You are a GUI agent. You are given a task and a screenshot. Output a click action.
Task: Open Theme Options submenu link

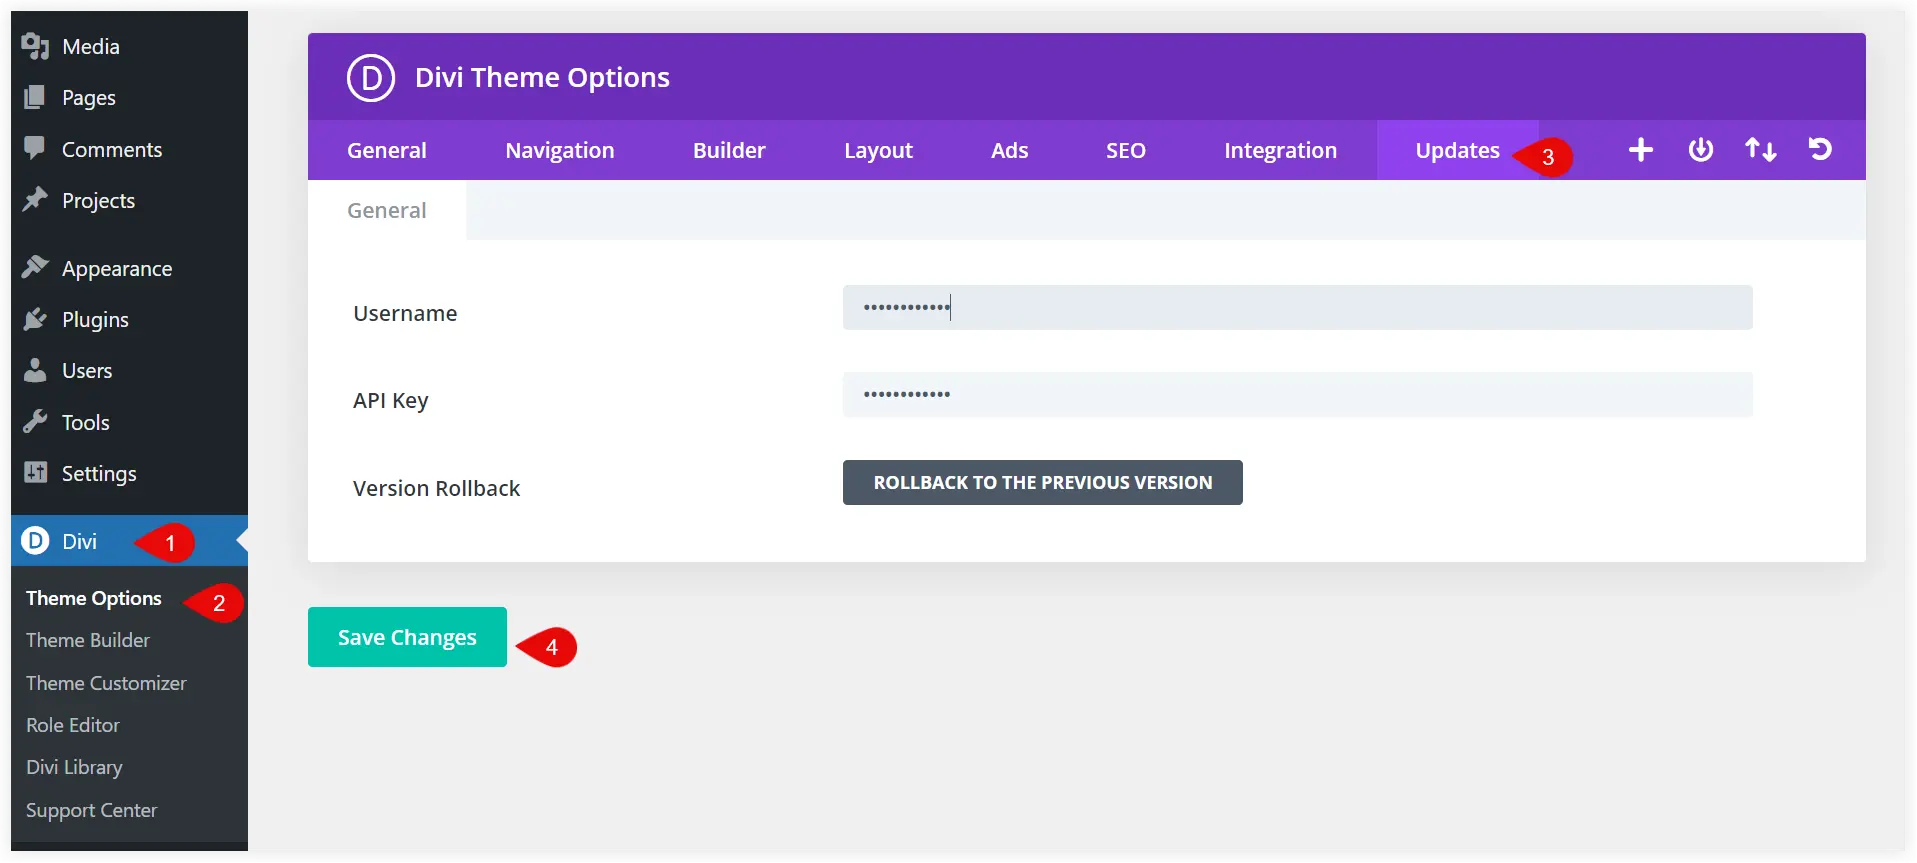[x=93, y=598]
